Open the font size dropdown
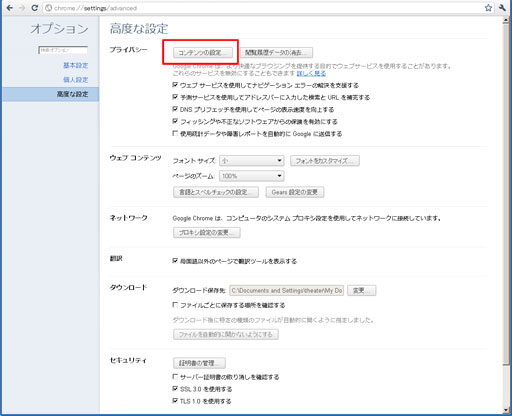This screenshot has height=416, width=512. point(252,161)
